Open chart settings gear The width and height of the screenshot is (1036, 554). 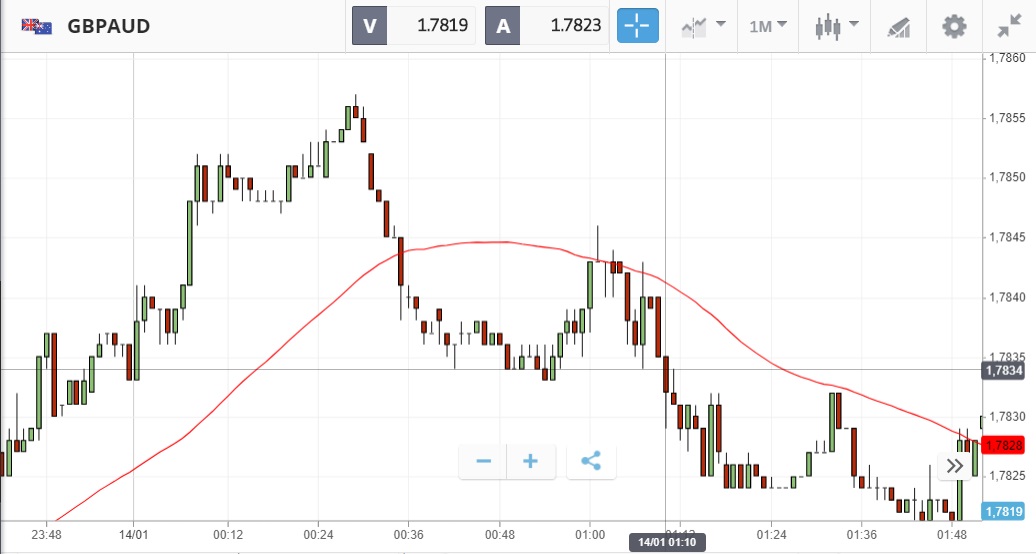click(955, 26)
